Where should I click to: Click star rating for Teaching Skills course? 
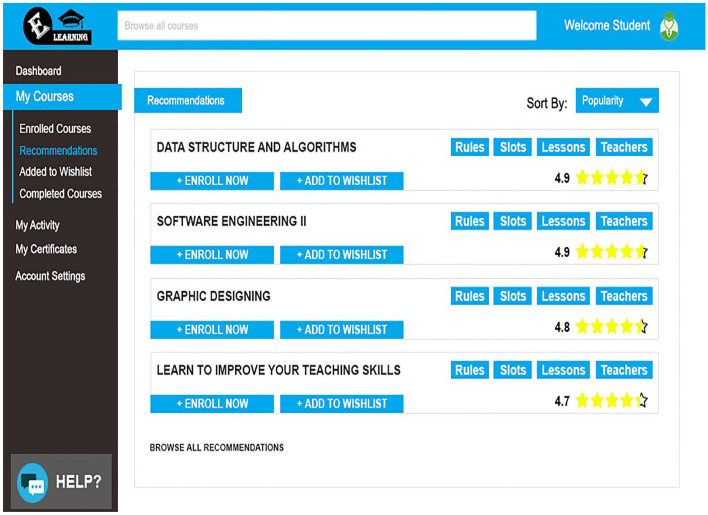point(611,401)
